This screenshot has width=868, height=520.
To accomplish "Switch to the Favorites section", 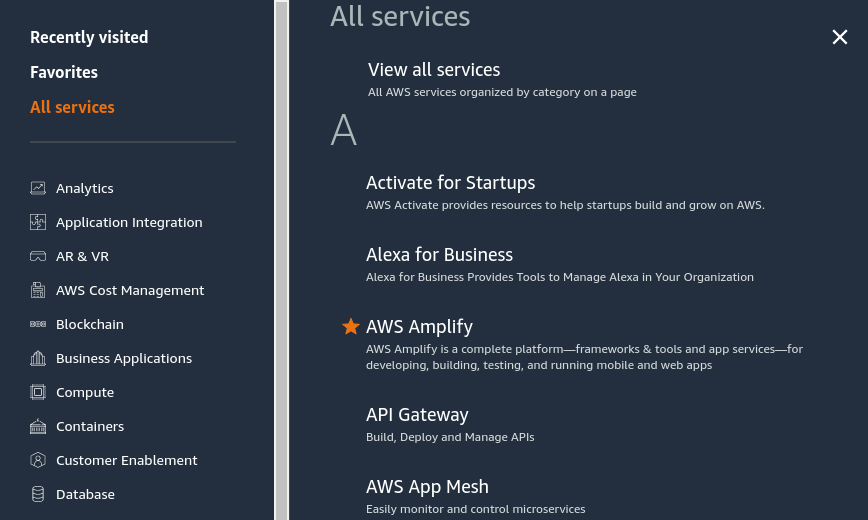I will tap(64, 72).
